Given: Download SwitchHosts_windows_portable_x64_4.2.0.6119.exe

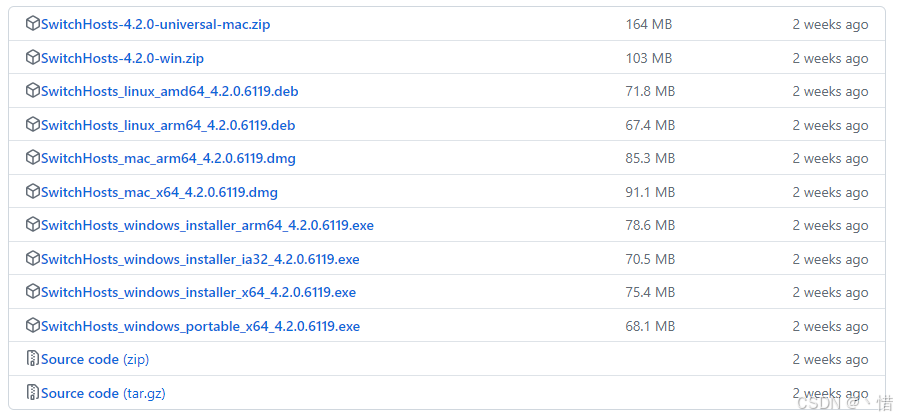Looking at the screenshot, I should [200, 326].
